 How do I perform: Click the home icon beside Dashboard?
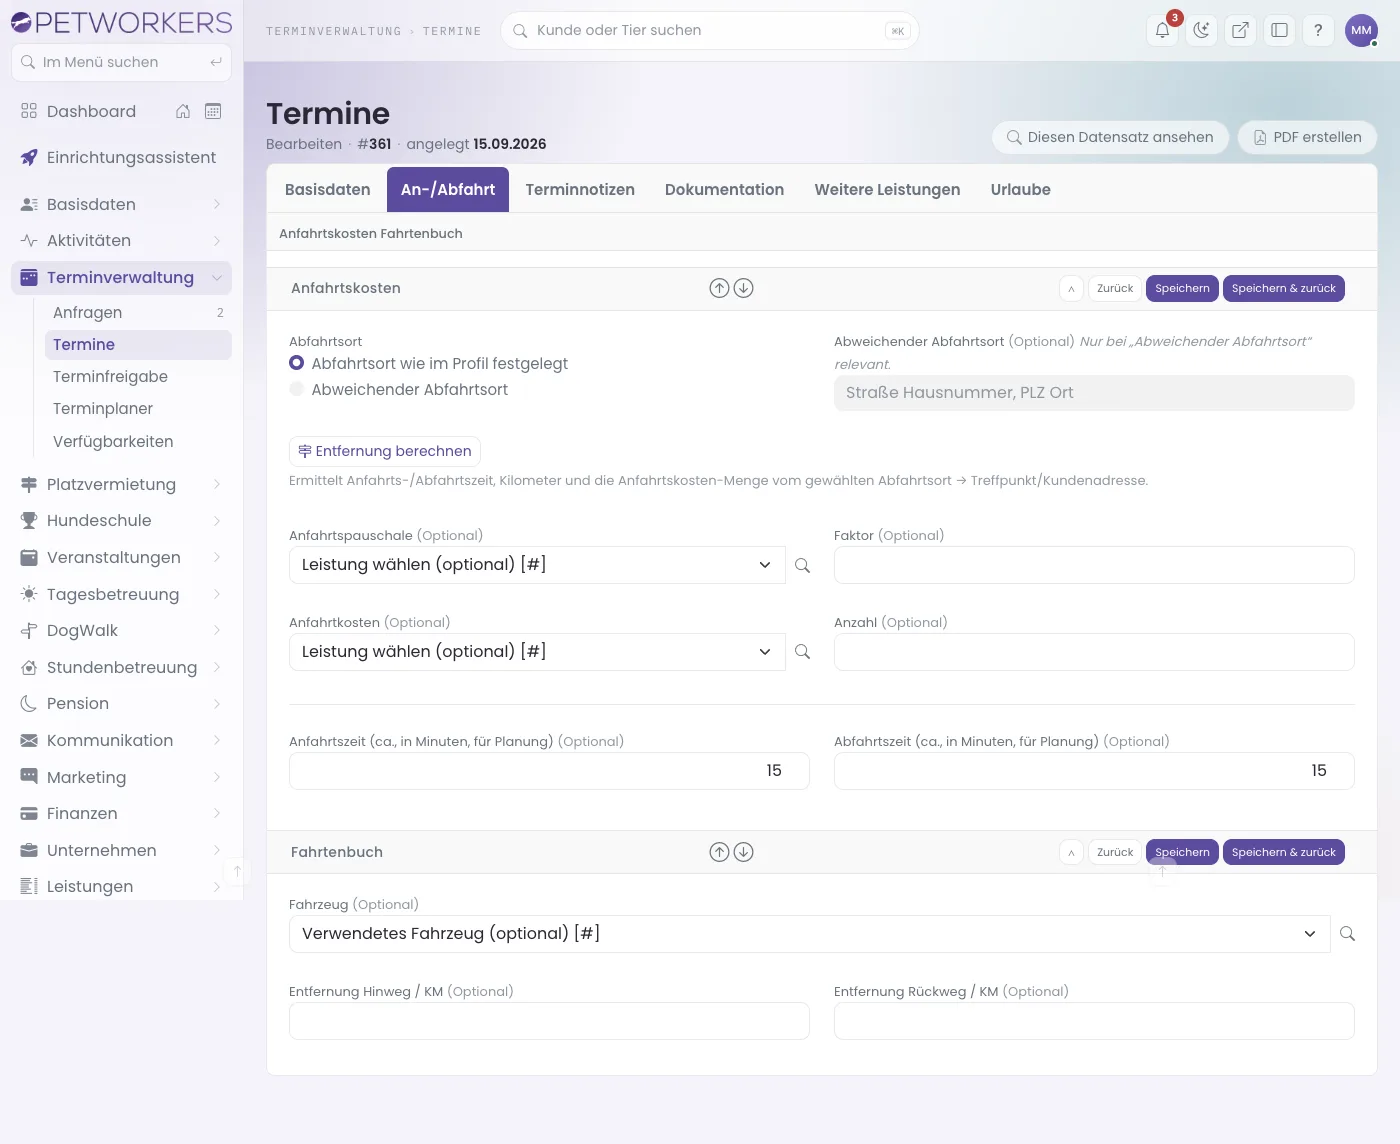tap(183, 111)
